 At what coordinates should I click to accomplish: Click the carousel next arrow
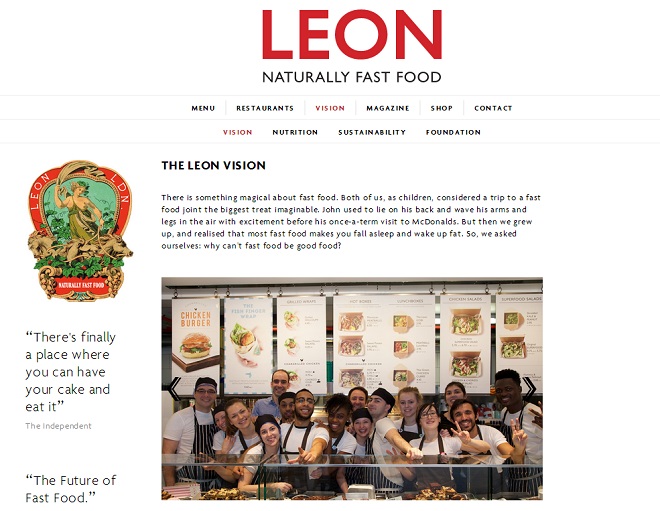(529, 388)
